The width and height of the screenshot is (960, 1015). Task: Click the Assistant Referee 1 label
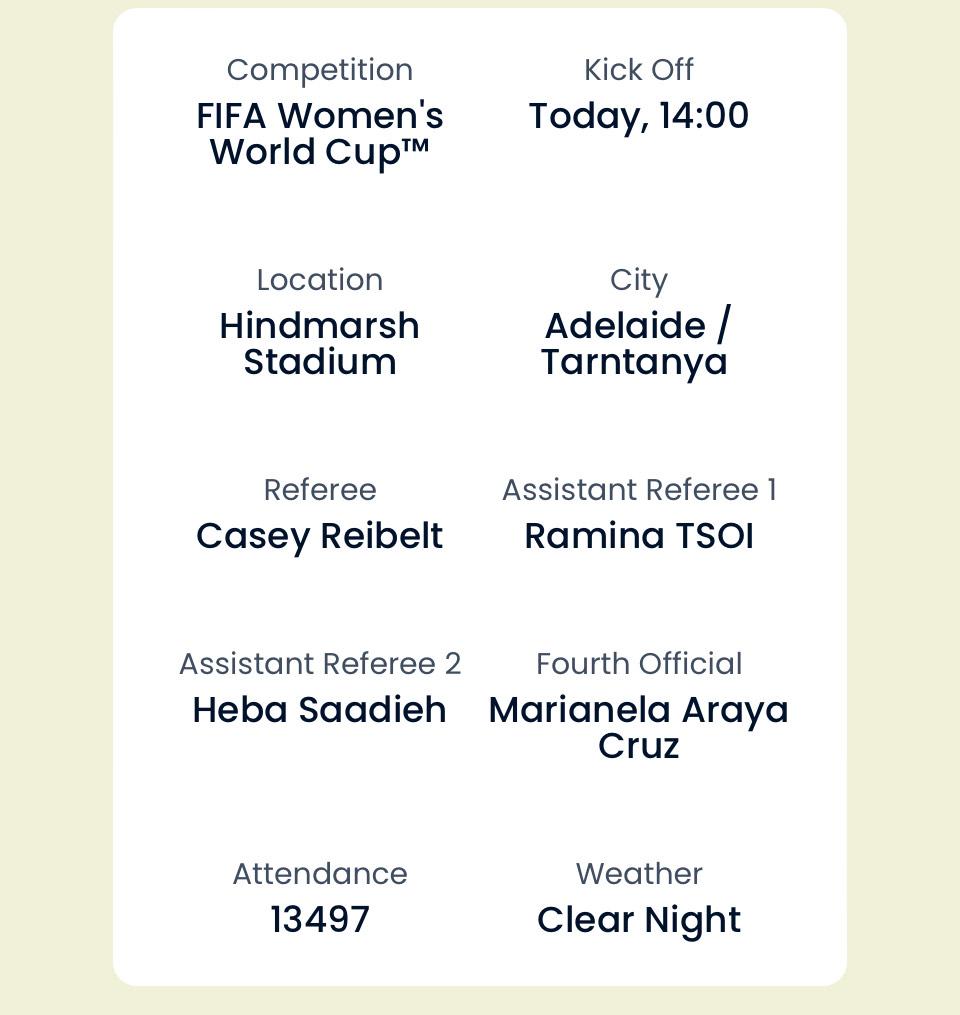click(639, 490)
